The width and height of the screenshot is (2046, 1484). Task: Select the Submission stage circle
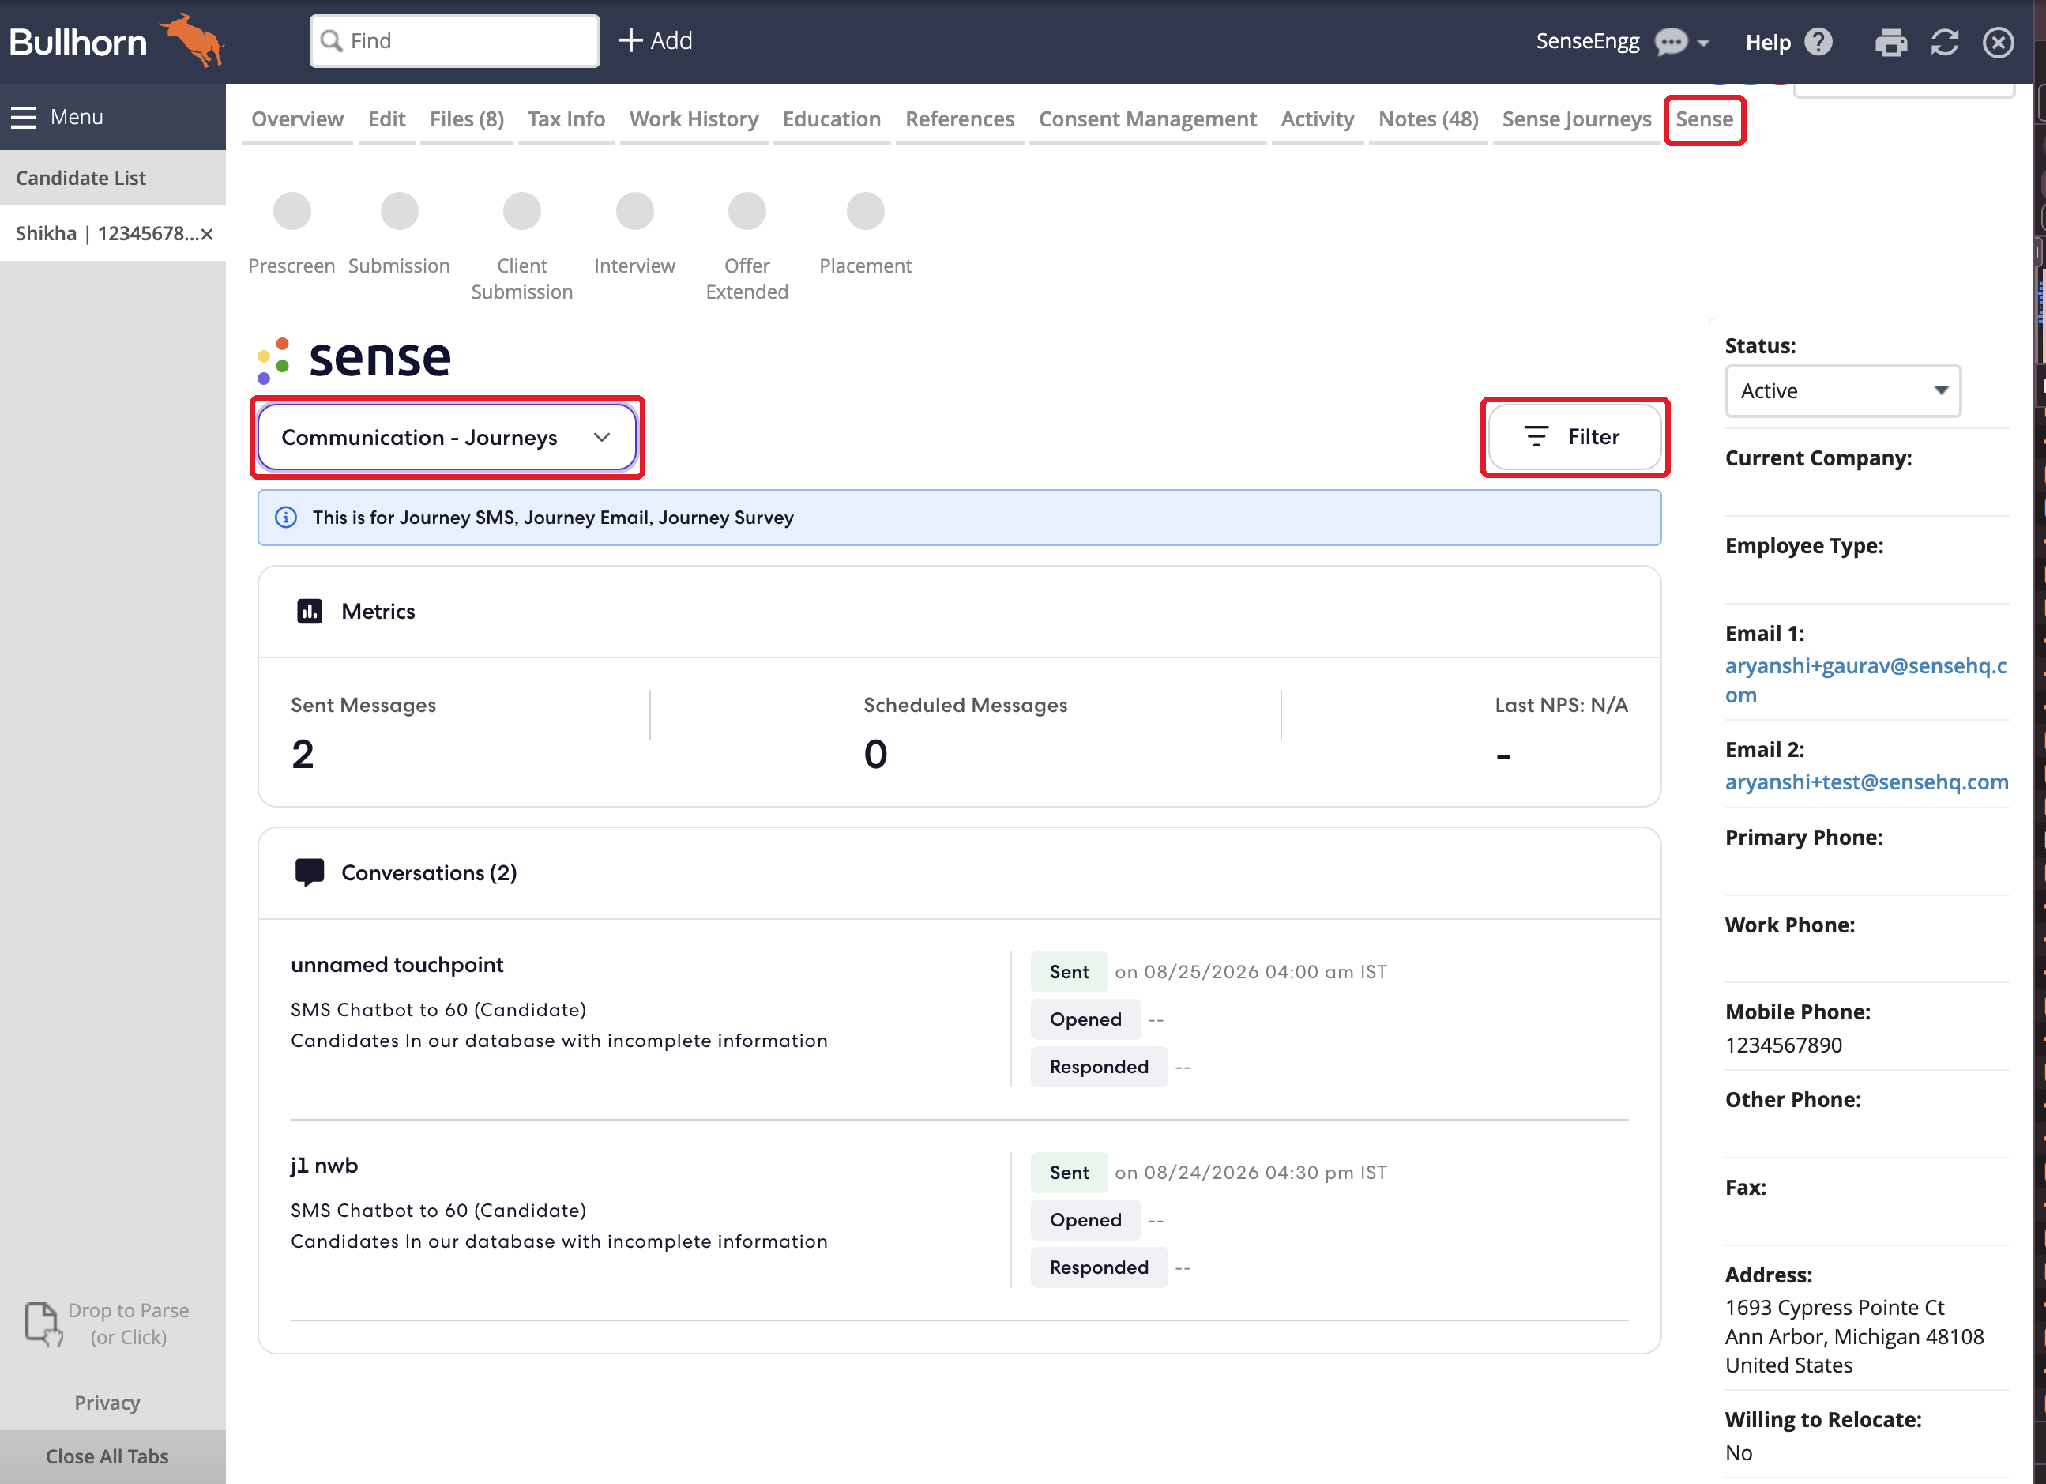coord(399,211)
